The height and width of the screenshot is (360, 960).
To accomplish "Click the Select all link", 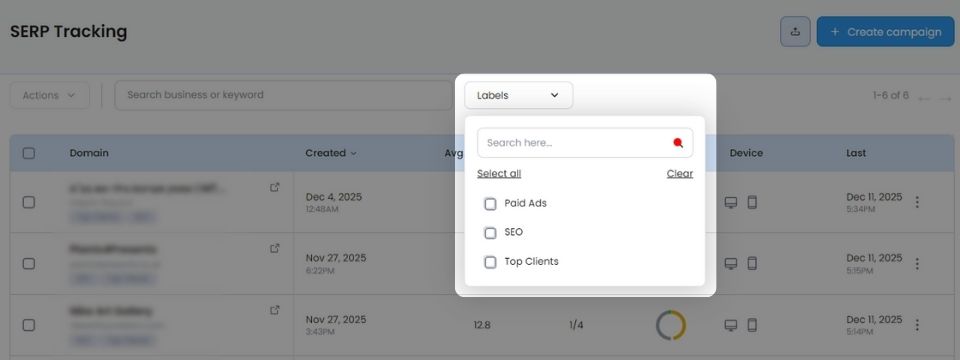I will pos(499,174).
